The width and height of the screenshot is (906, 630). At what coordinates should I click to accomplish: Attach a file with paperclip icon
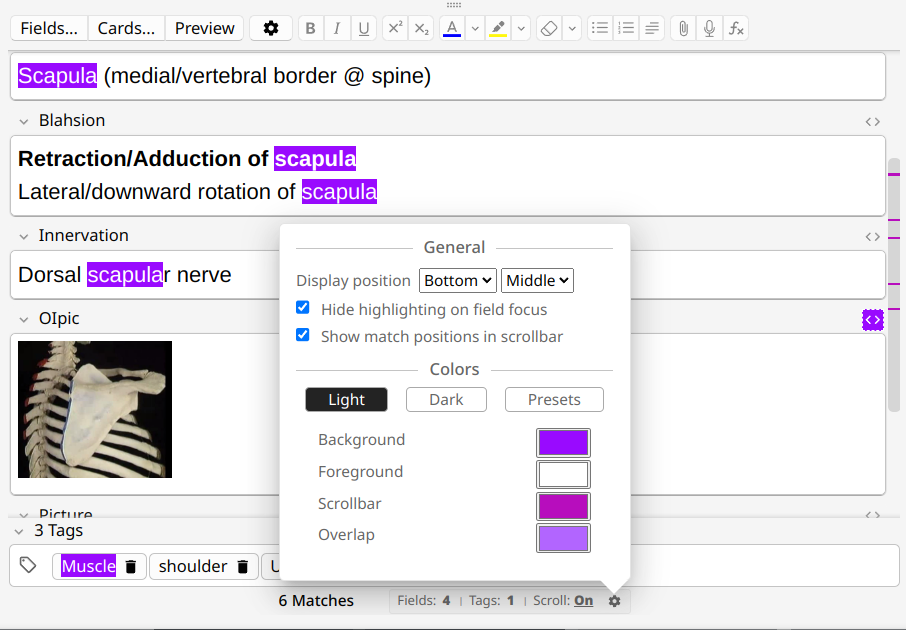(x=683, y=28)
